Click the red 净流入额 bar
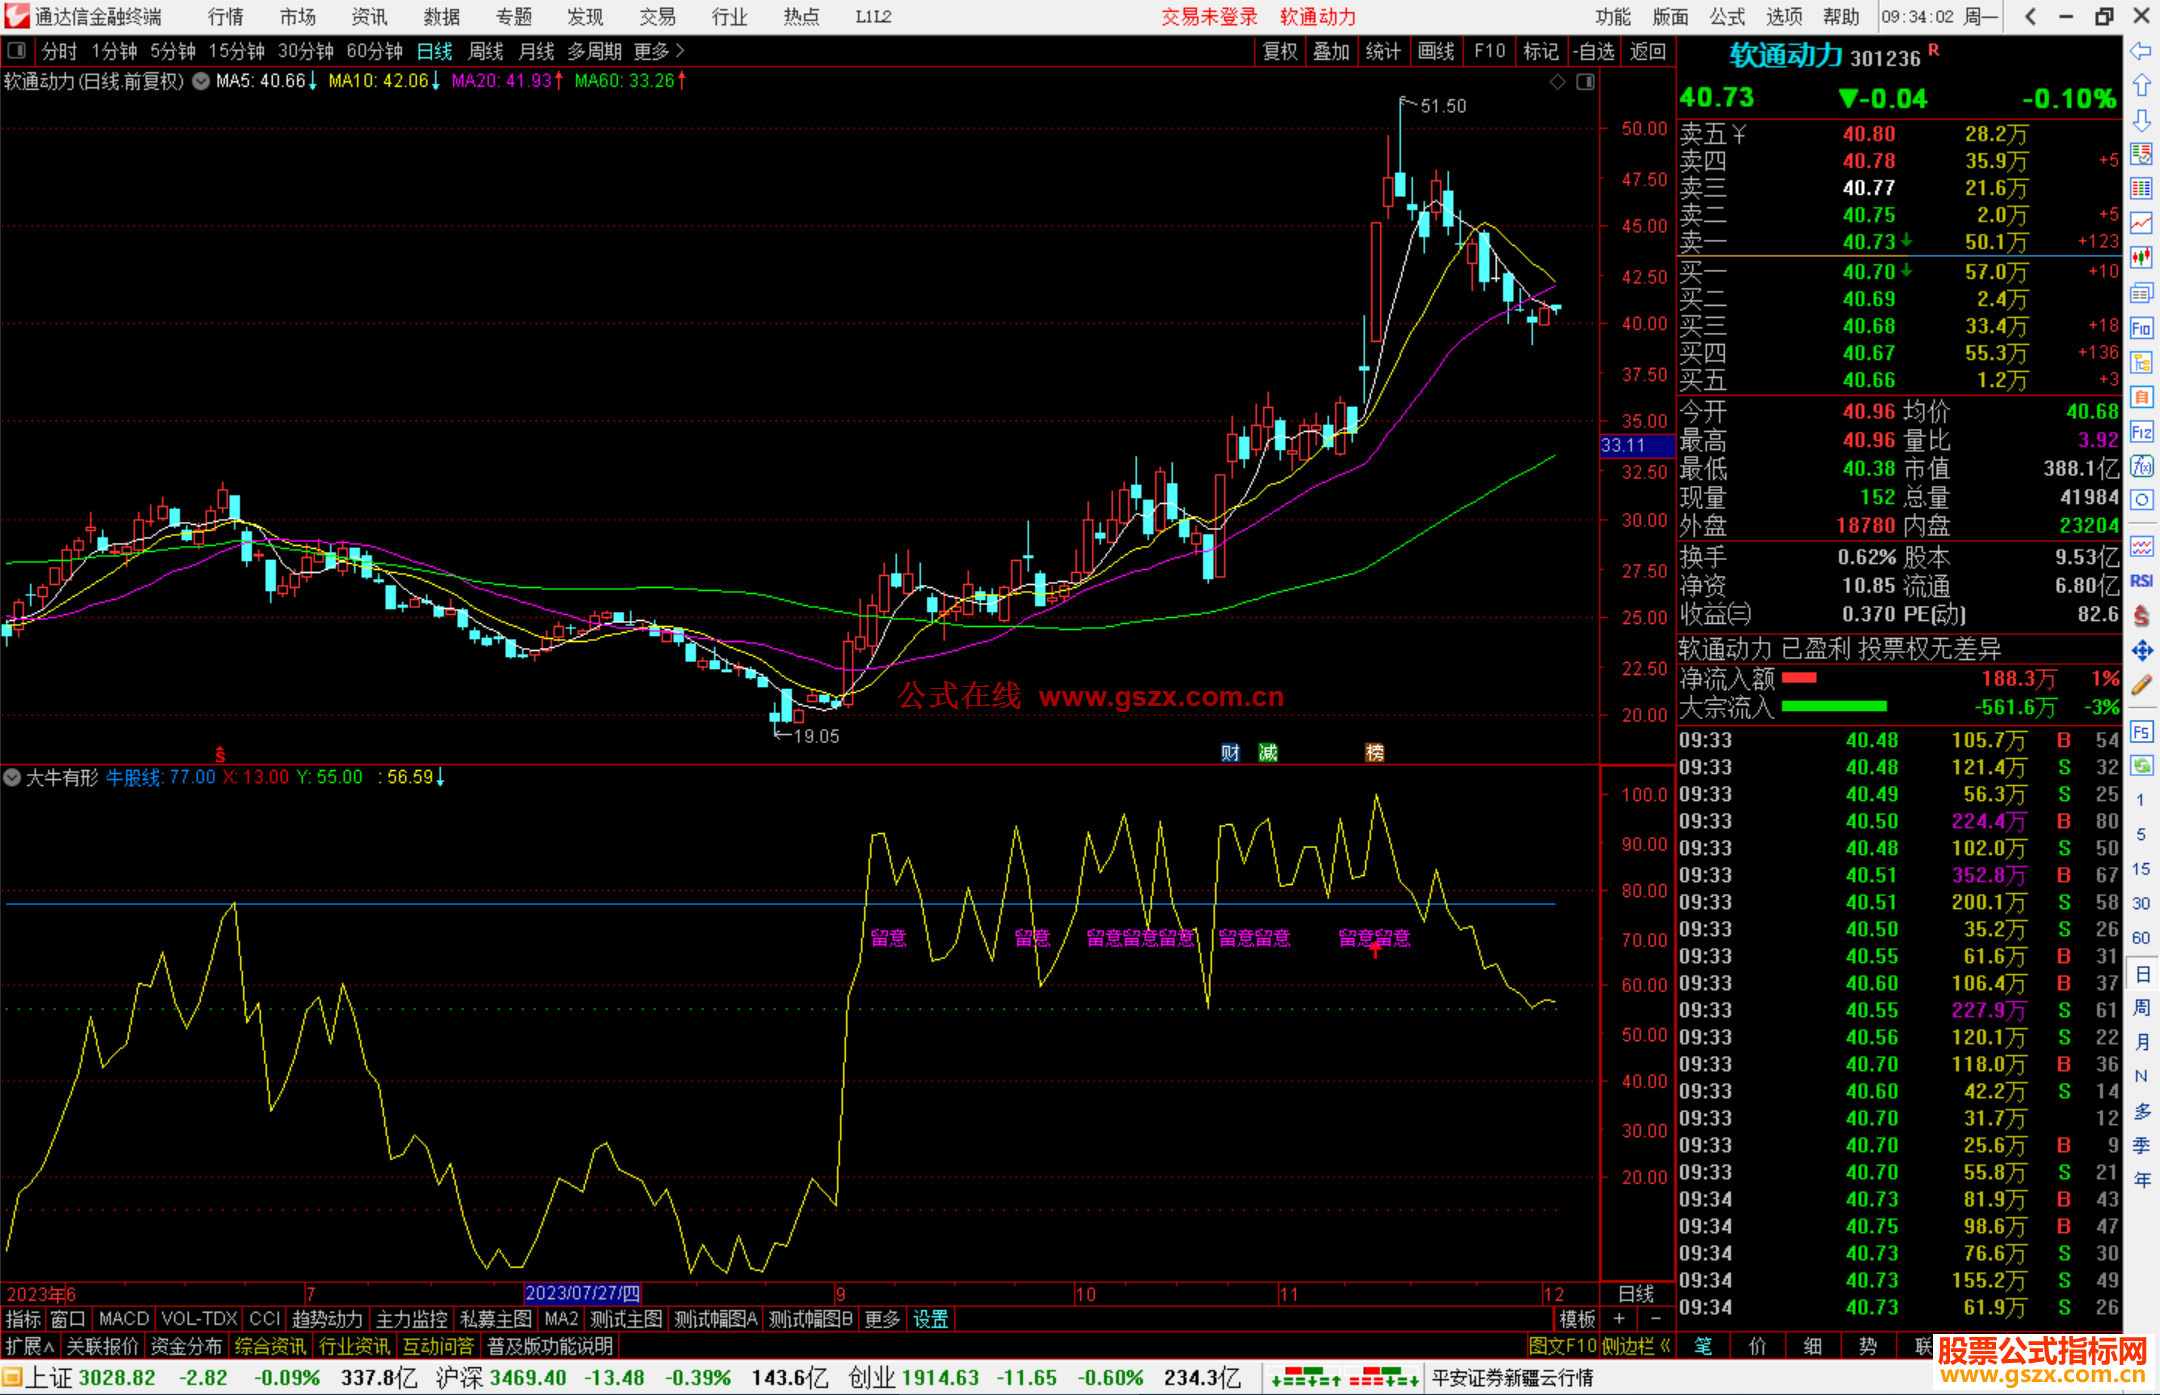This screenshot has height=1395, width=2160. coord(1799,679)
